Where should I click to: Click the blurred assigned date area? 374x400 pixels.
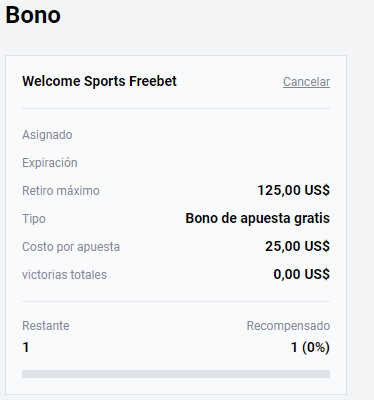tap(253, 135)
